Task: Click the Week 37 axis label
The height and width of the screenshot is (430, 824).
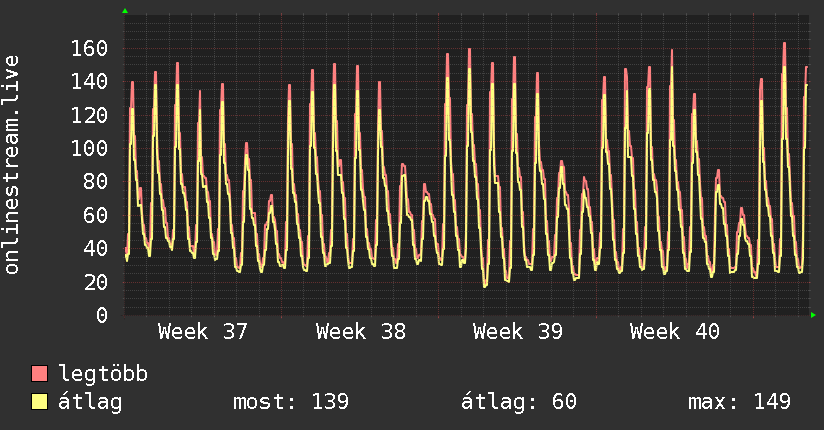Action: [x=203, y=332]
